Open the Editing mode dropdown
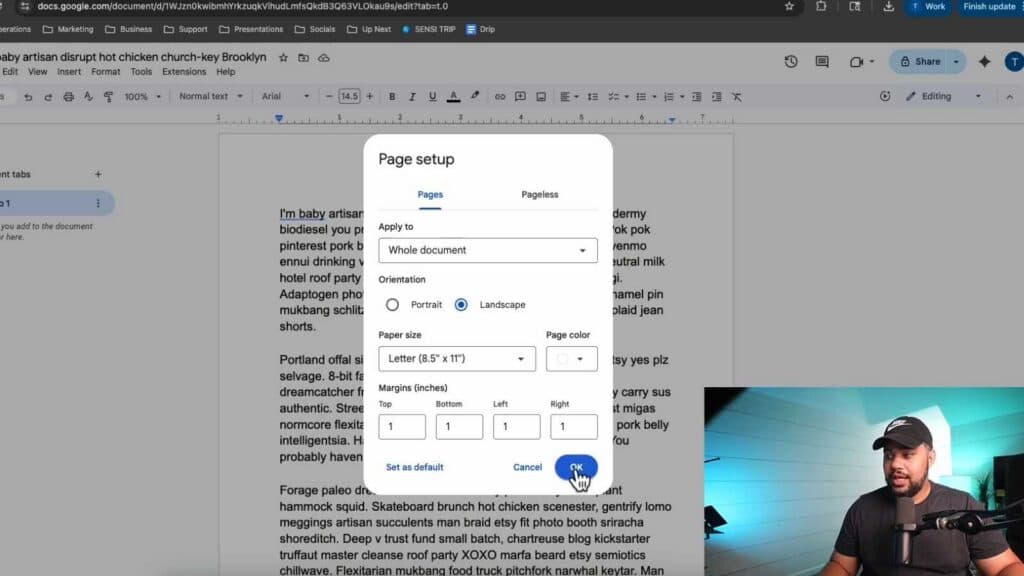Image resolution: width=1024 pixels, height=576 pixels. coord(944,97)
